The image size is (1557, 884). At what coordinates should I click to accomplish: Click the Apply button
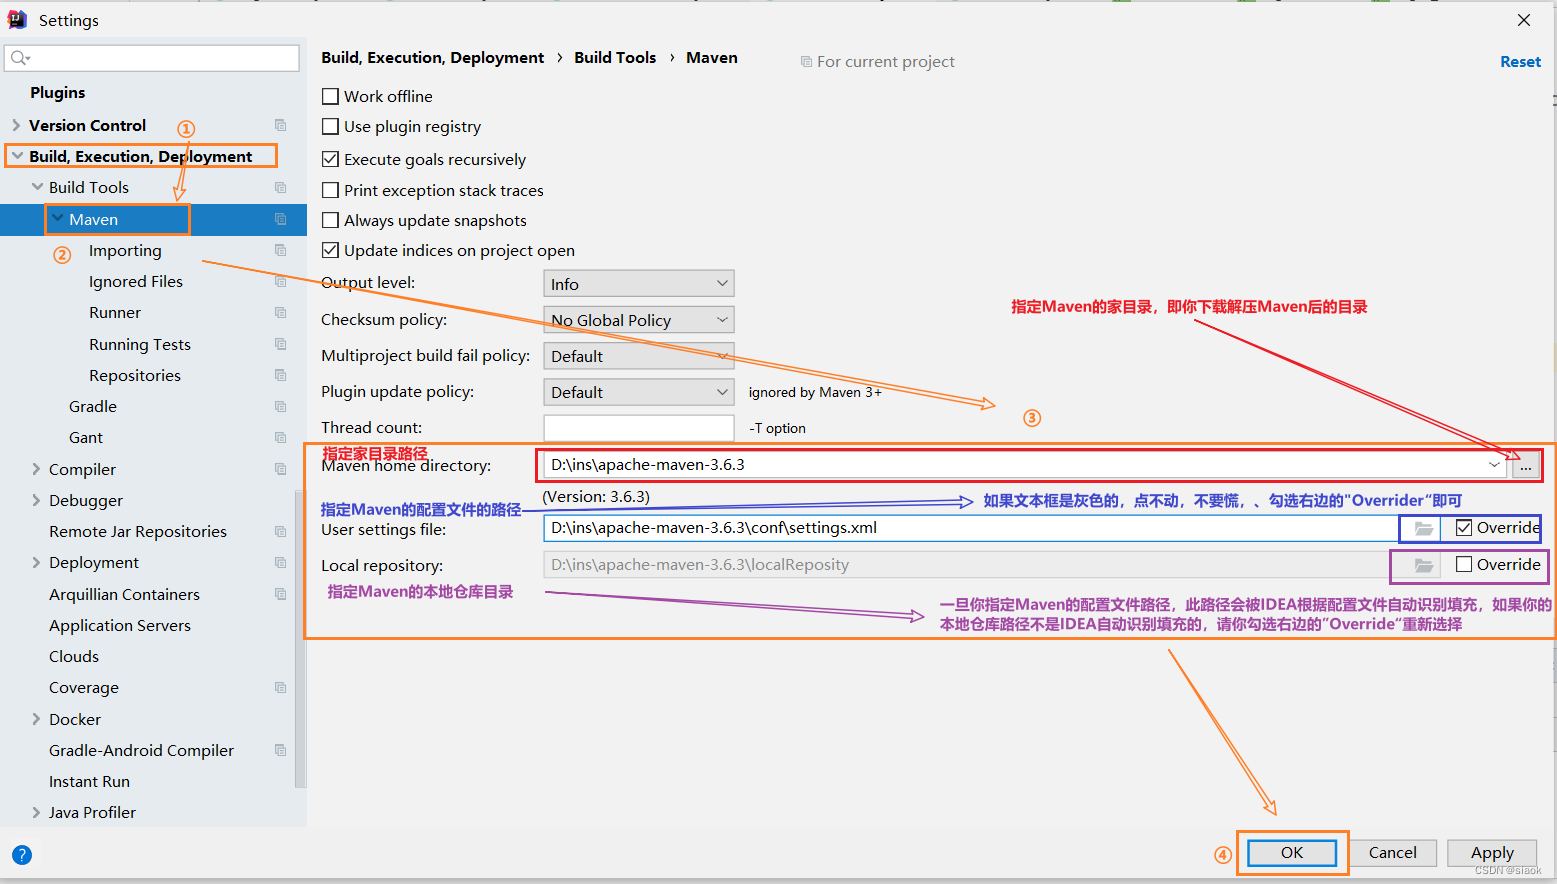coord(1492,853)
